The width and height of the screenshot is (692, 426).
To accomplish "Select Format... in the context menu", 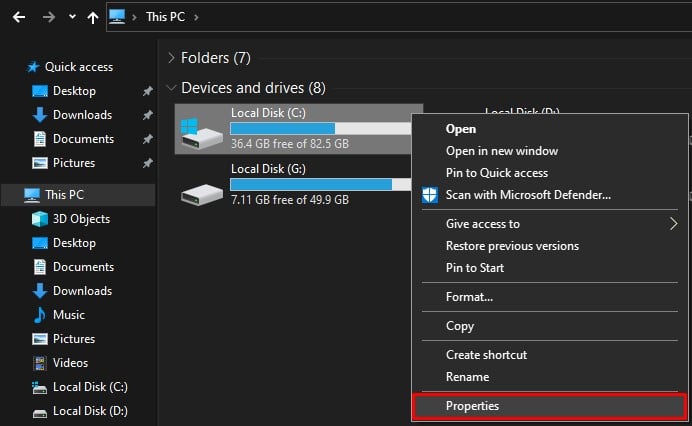I will point(469,297).
